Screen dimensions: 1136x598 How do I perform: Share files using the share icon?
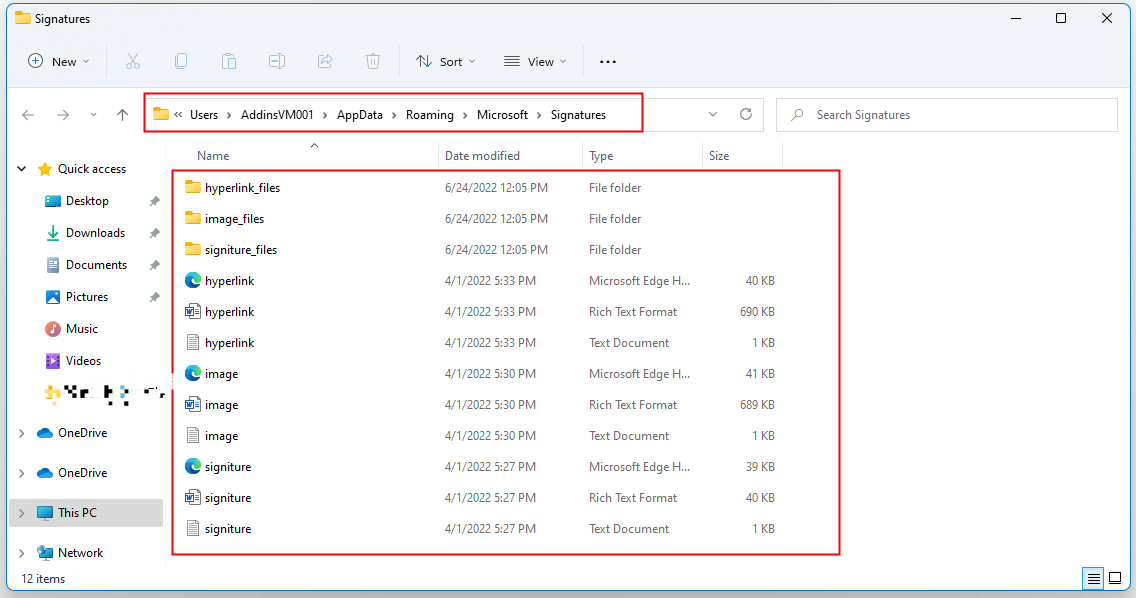click(325, 61)
